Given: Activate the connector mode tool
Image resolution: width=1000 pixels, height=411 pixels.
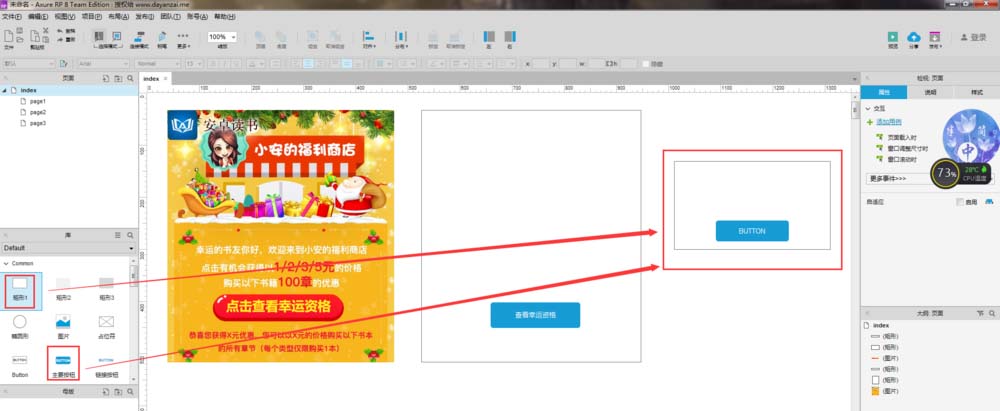Looking at the screenshot, I should click(x=140, y=36).
